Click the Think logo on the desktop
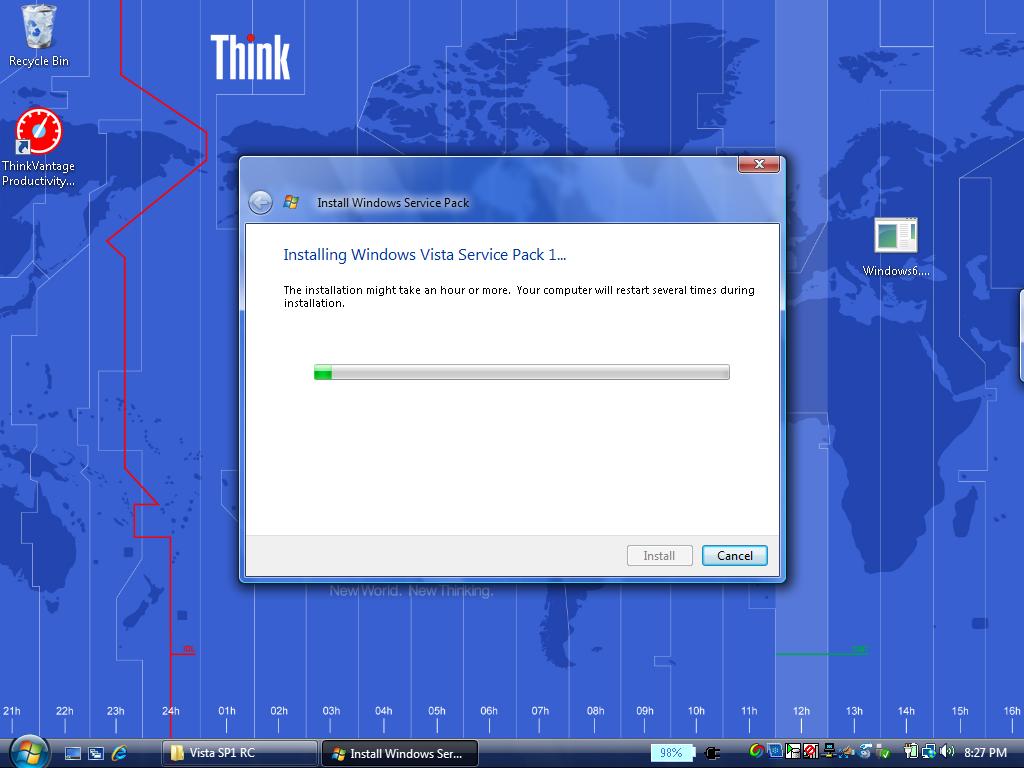Screen dimensions: 1024x768 (250, 57)
